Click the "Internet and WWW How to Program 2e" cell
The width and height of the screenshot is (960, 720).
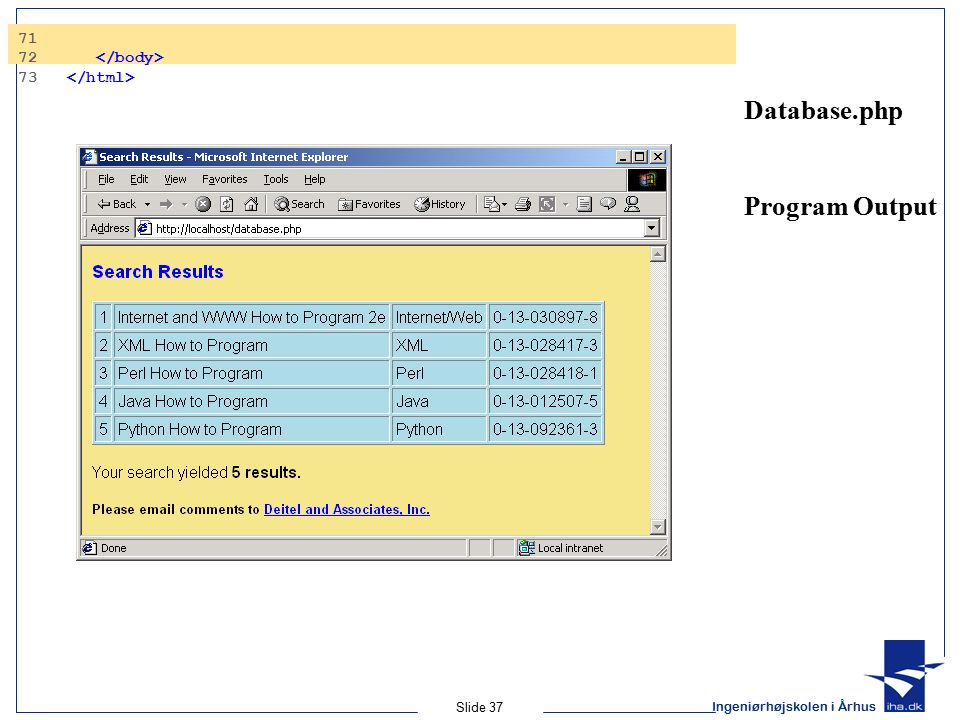click(x=252, y=317)
